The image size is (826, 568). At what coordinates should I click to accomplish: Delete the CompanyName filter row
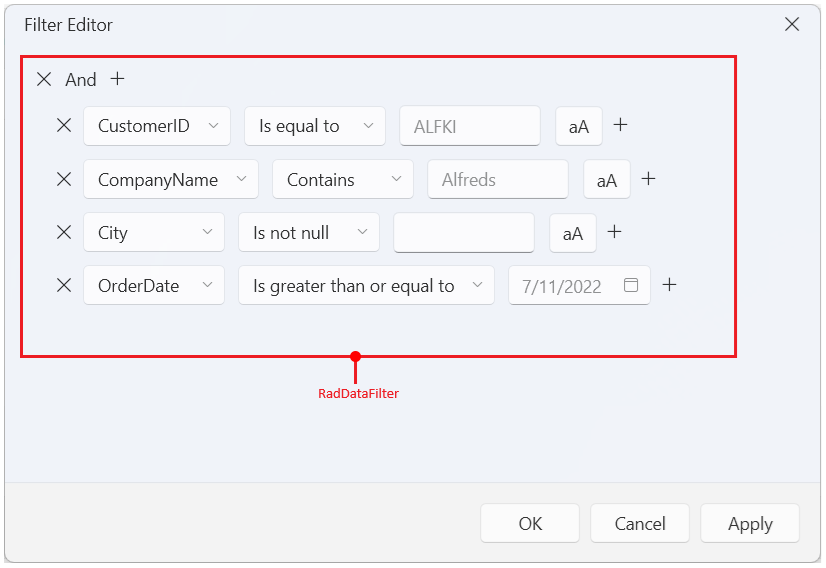pyautogui.click(x=64, y=179)
